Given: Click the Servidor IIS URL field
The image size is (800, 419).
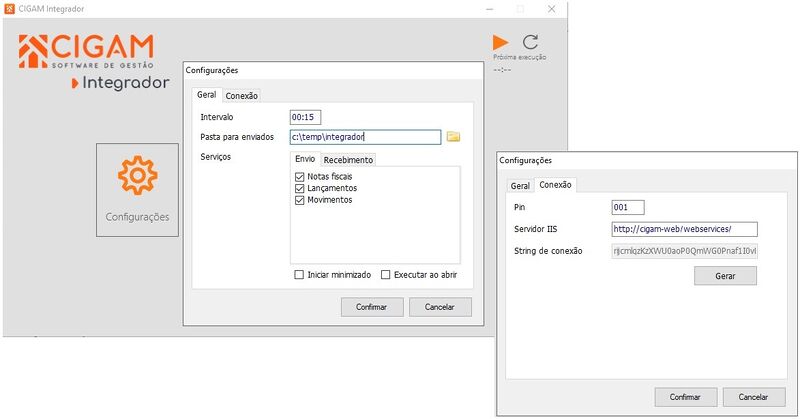Looking at the screenshot, I should pos(684,229).
